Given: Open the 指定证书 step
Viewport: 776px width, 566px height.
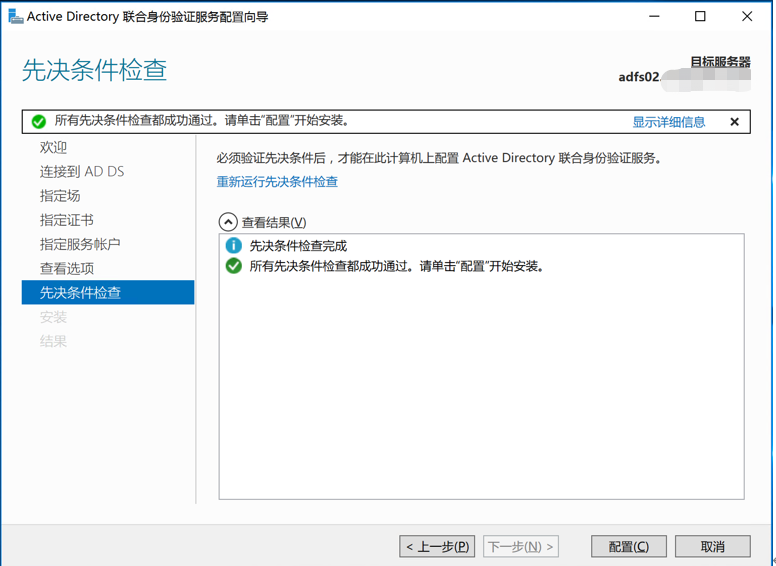Looking at the screenshot, I should 67,220.
